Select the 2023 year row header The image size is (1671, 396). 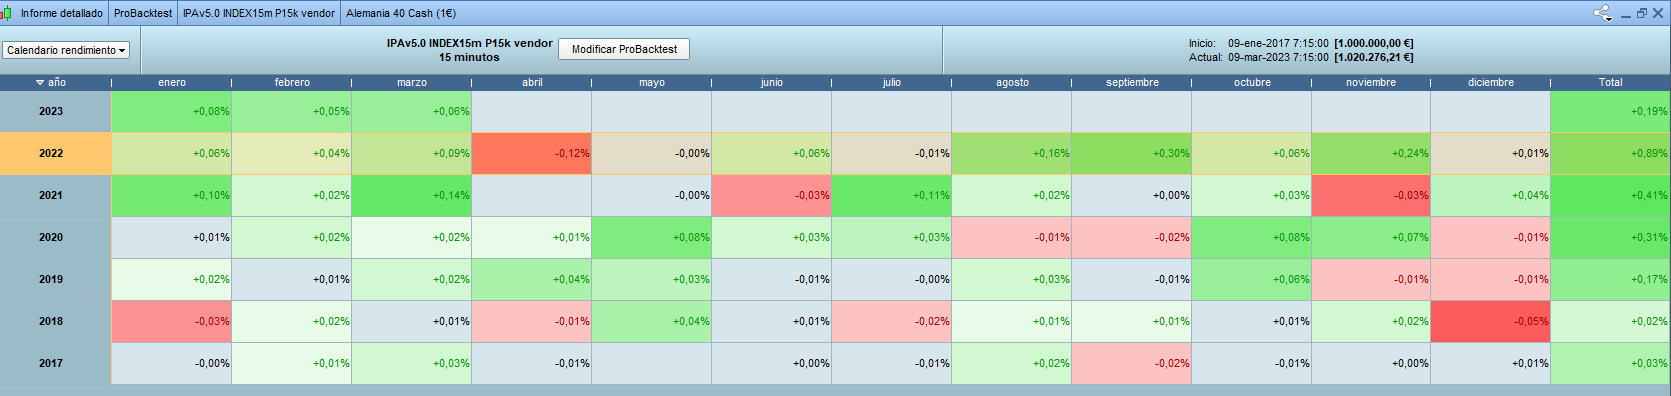(51, 111)
